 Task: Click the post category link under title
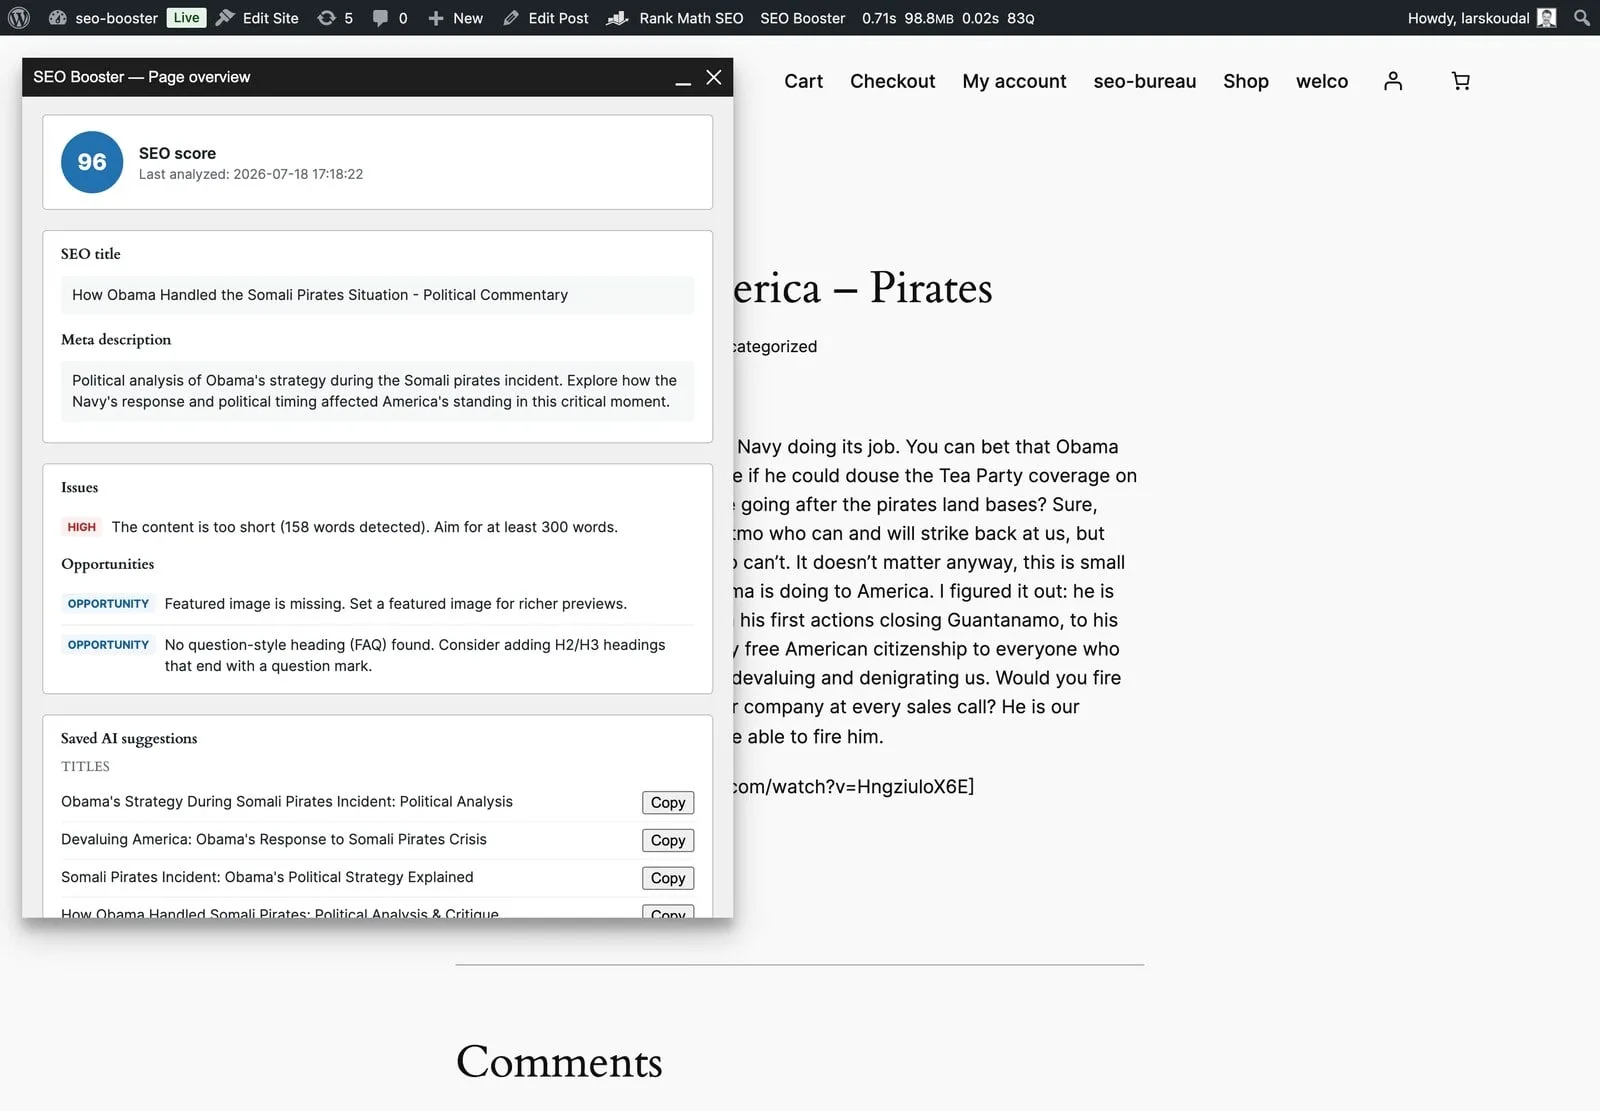(x=776, y=346)
